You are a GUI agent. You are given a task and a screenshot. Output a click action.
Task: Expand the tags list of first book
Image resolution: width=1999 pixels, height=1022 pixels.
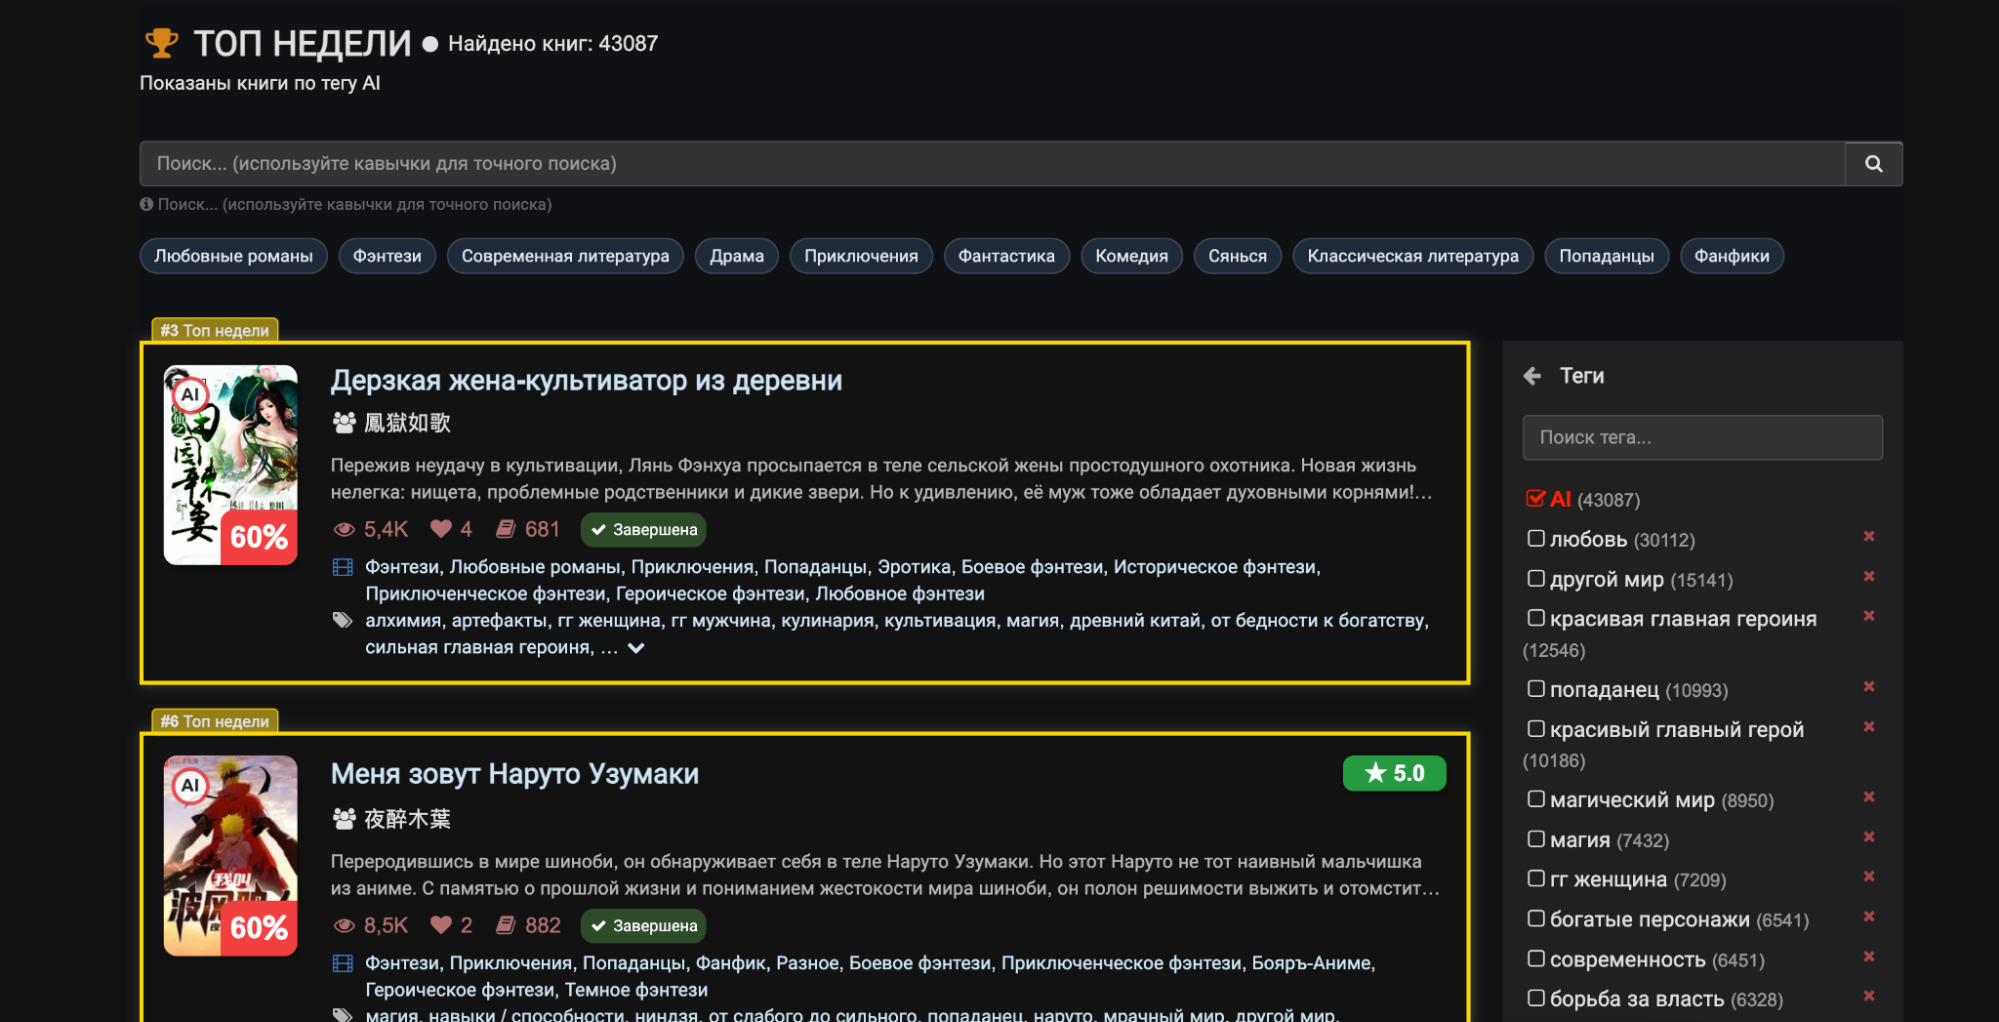click(x=636, y=648)
